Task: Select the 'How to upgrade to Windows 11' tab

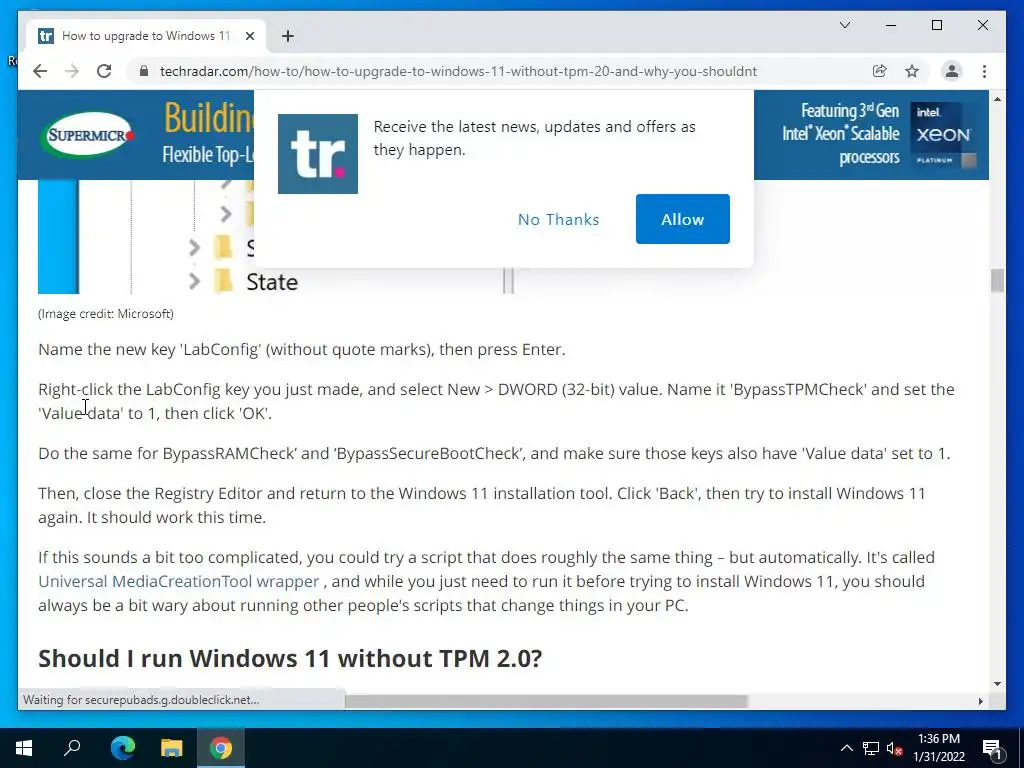Action: coord(146,36)
